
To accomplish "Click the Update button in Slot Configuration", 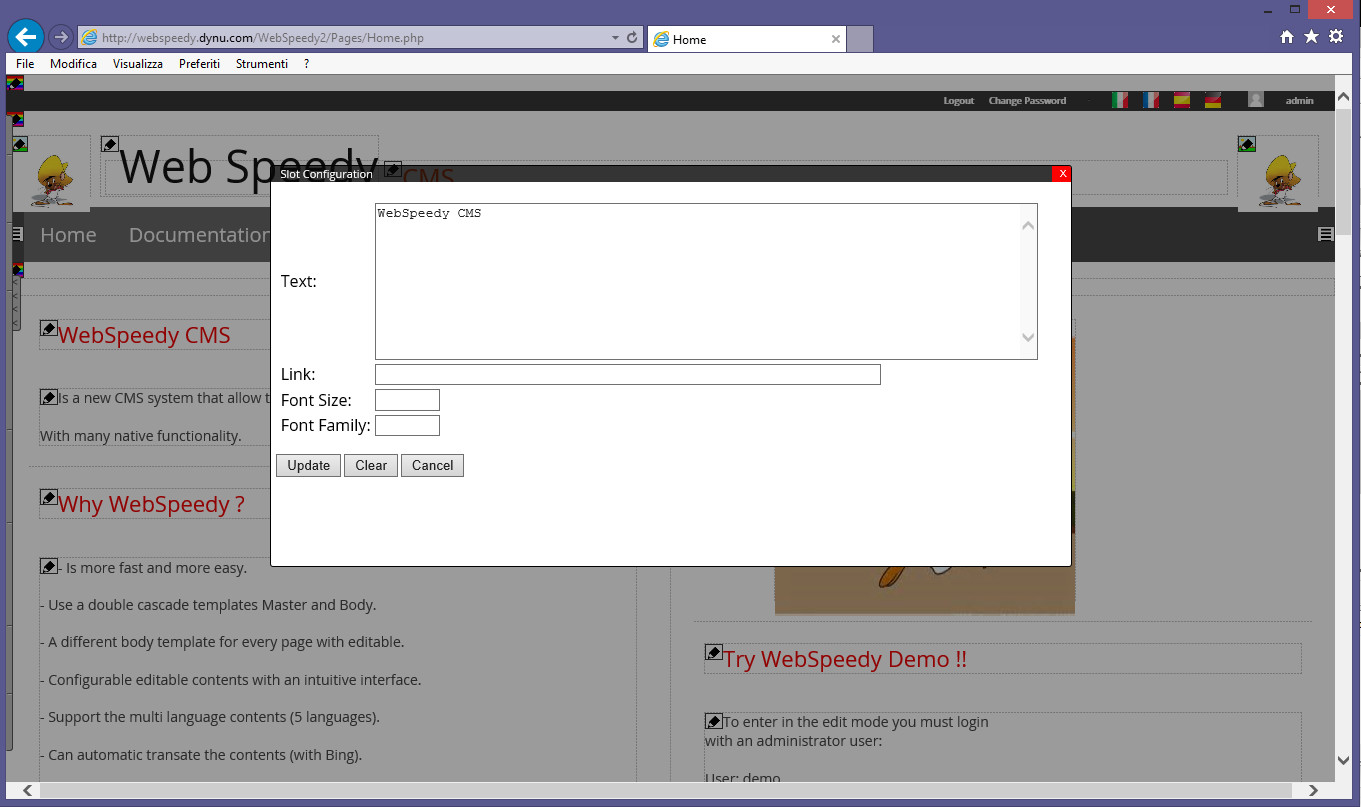I will pyautogui.click(x=308, y=465).
